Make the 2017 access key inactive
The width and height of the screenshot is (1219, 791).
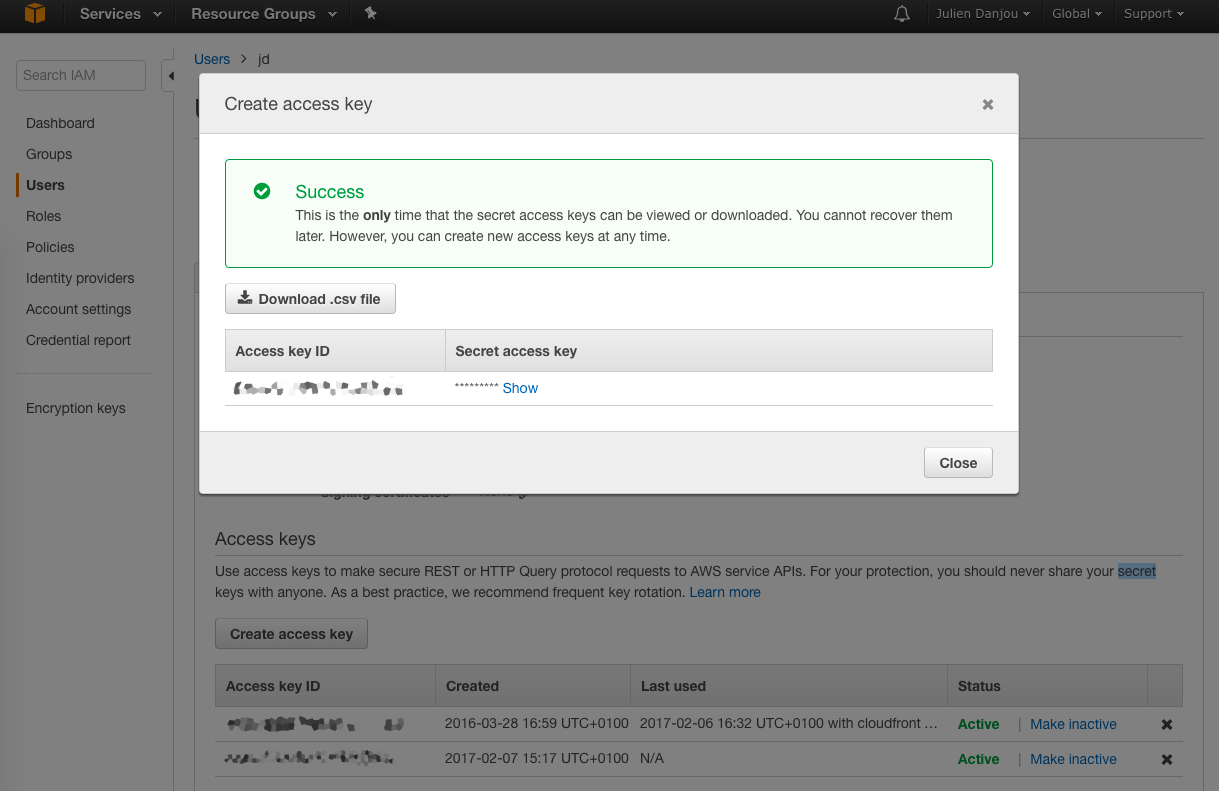pos(1073,760)
